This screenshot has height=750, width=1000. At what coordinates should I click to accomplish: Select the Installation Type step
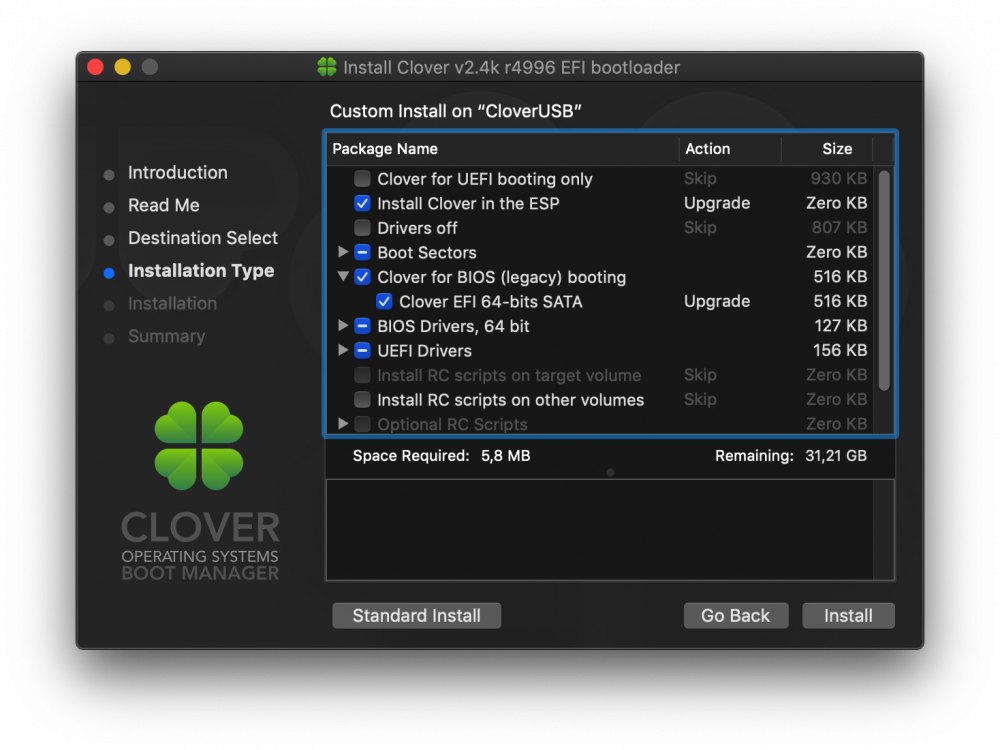click(201, 271)
